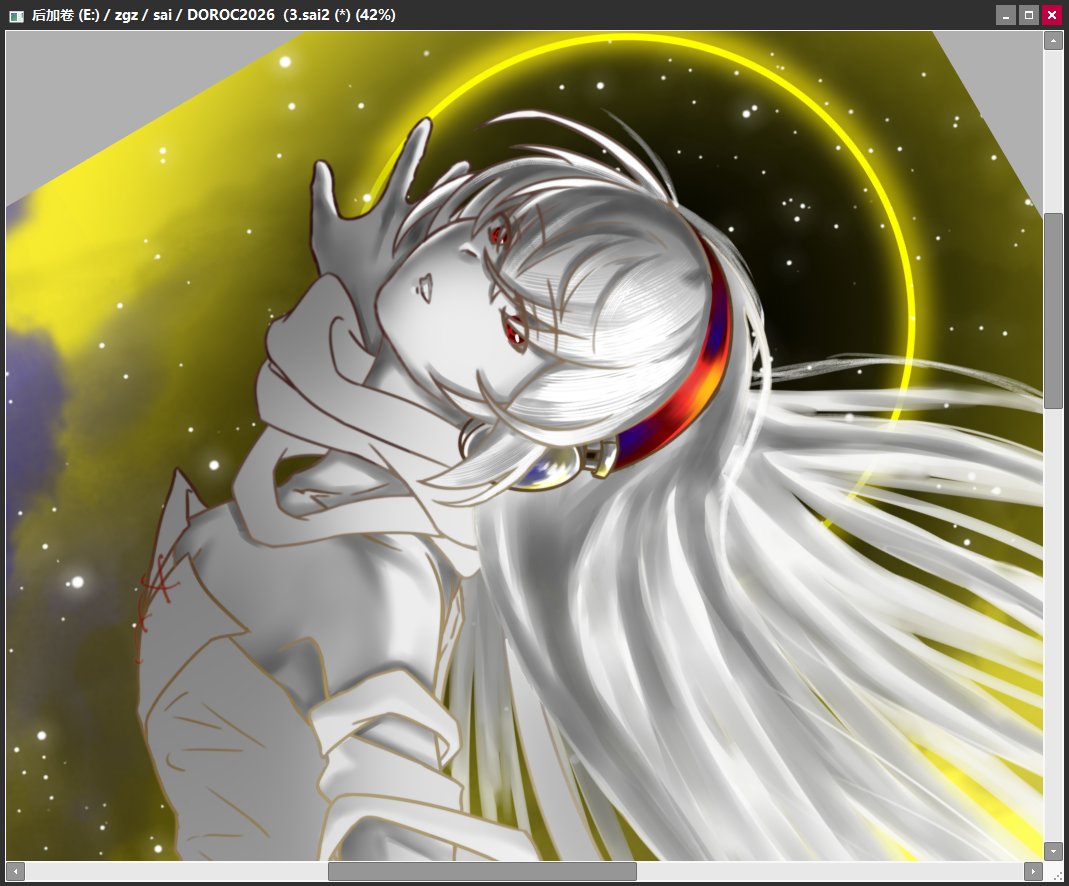Screen dimensions: 1069x886
Task: Click the title text "DOROC2026 (3.sai2 (*) (42%)"
Action: (x=291, y=15)
